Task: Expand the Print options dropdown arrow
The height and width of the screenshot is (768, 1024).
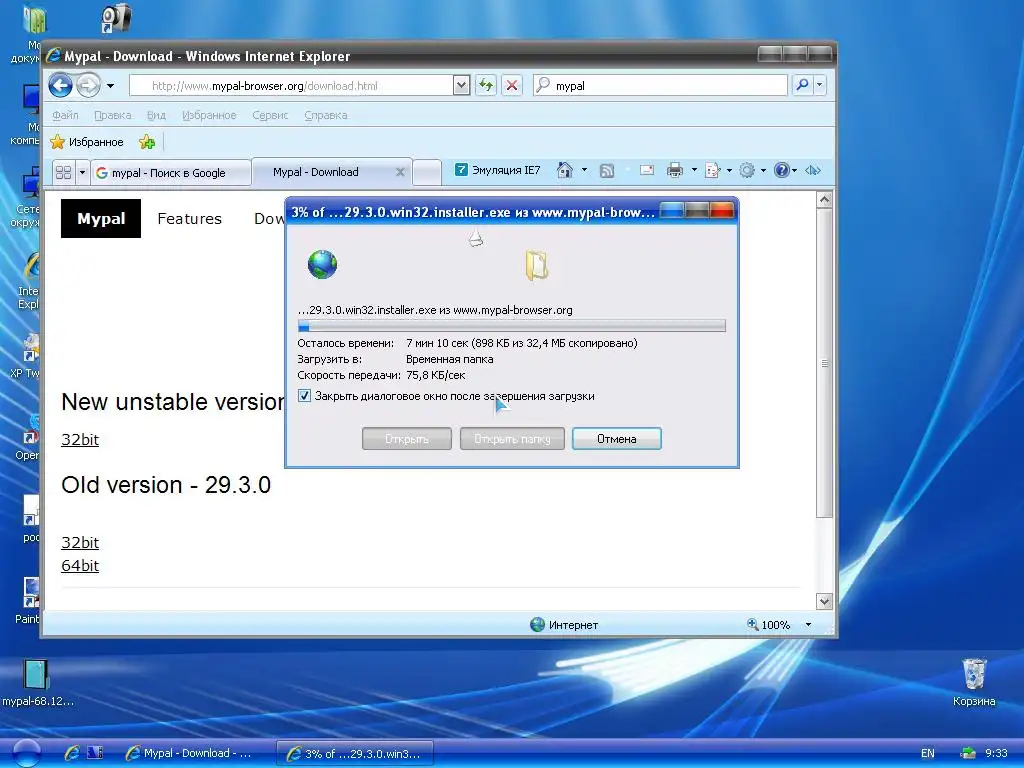Action: click(694, 170)
